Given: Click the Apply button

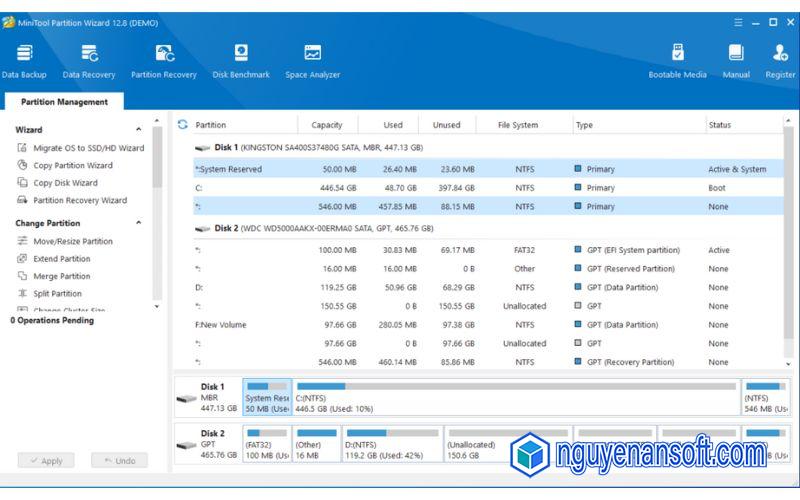Looking at the screenshot, I should click(x=46, y=460).
